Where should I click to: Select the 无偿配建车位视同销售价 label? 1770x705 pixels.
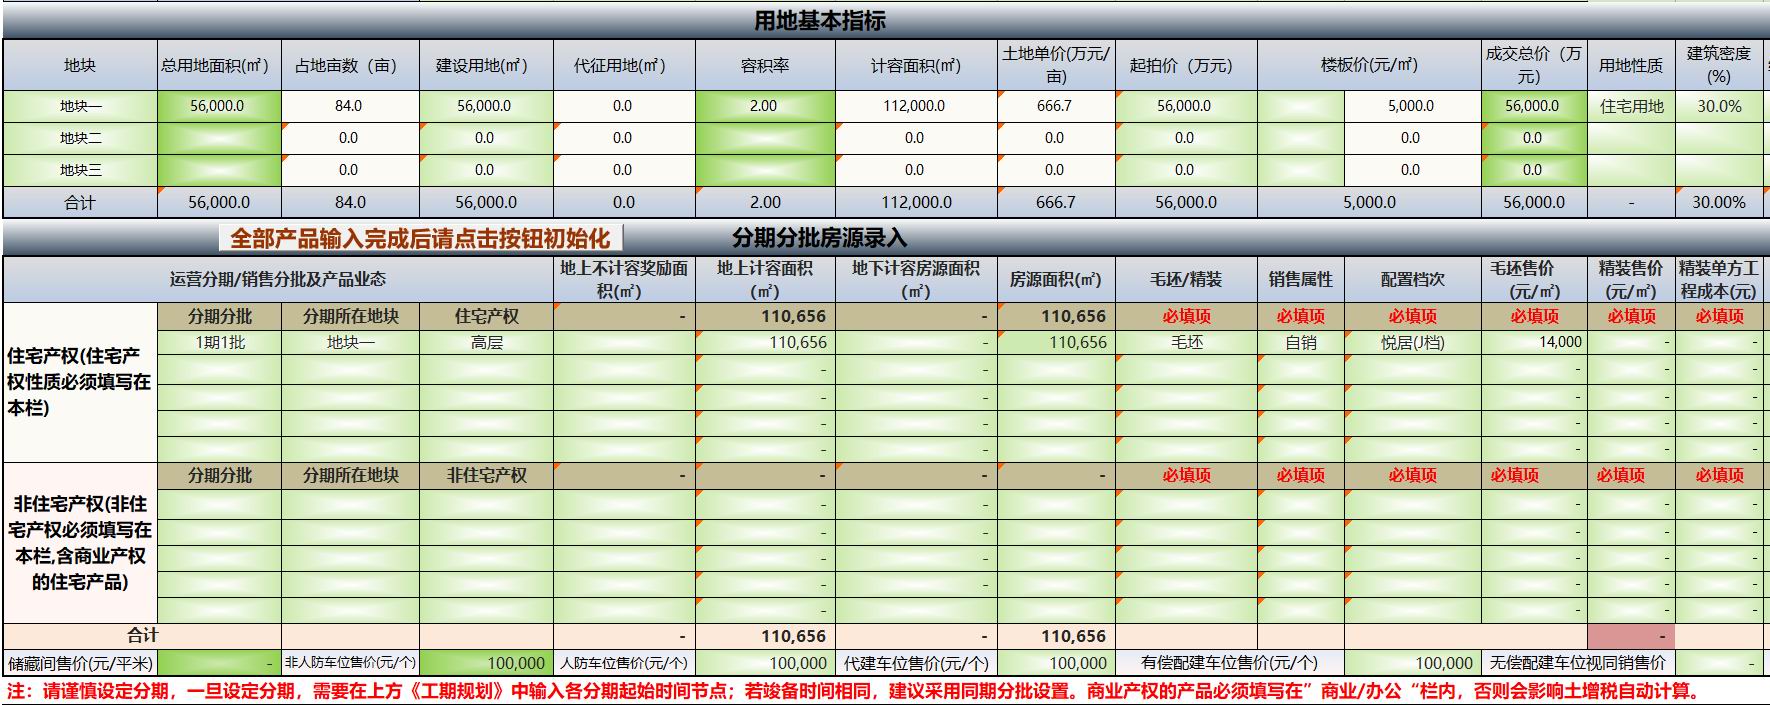tap(1578, 663)
